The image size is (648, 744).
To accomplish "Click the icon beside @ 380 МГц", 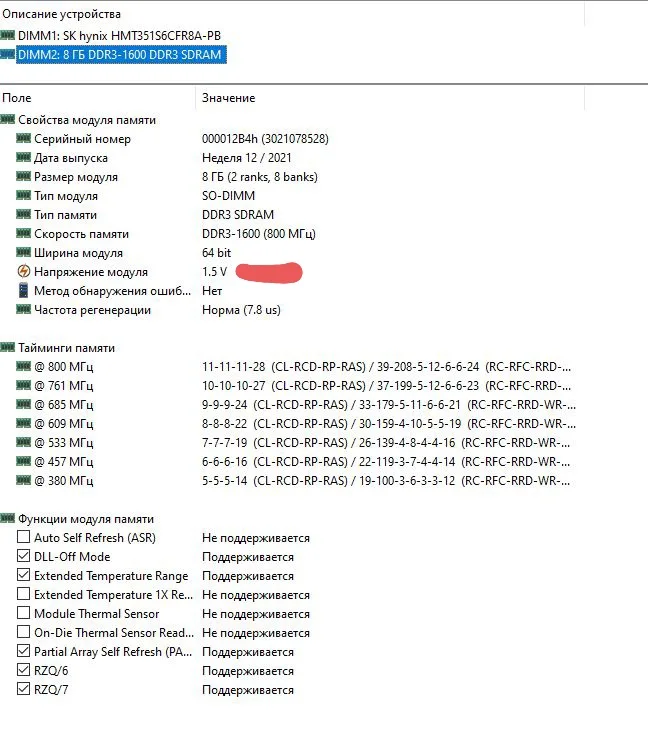I will 23,480.
